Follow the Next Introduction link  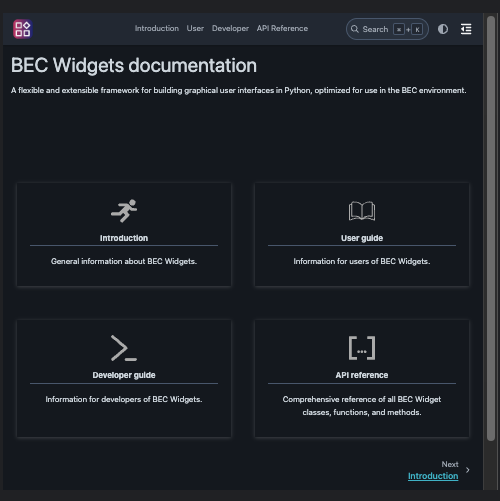pyautogui.click(x=433, y=476)
